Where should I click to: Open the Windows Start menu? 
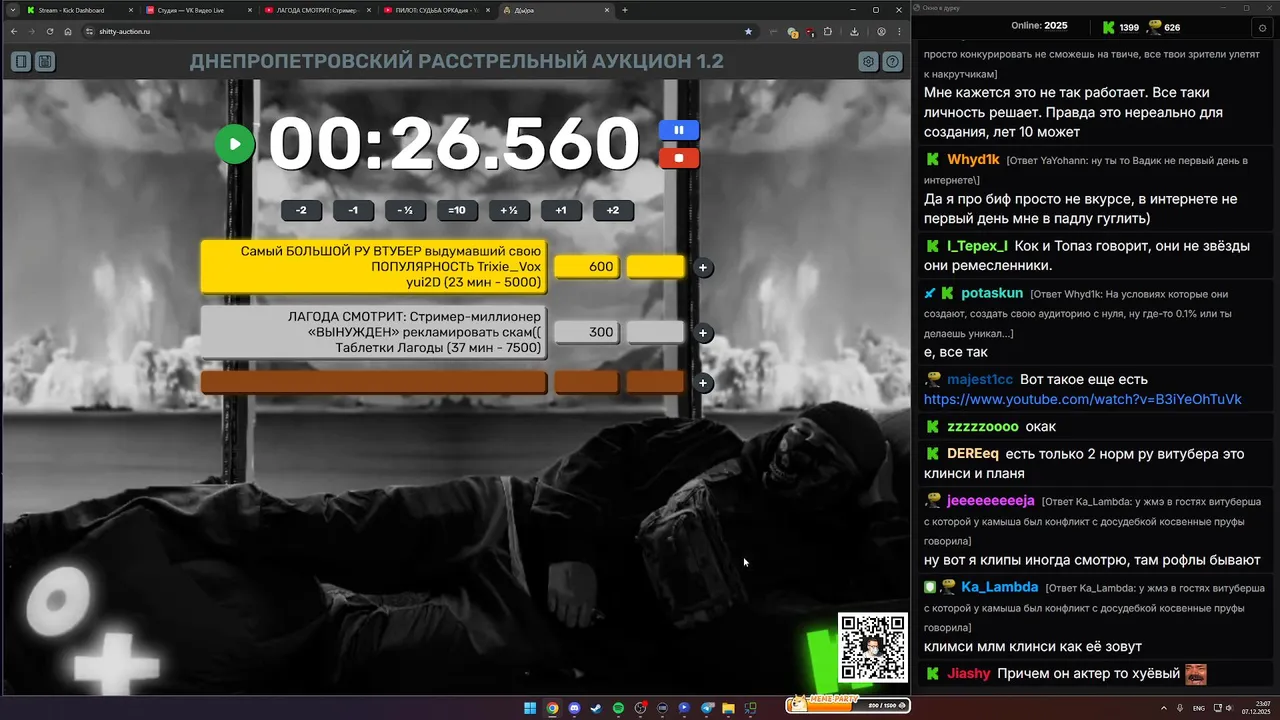(530, 708)
